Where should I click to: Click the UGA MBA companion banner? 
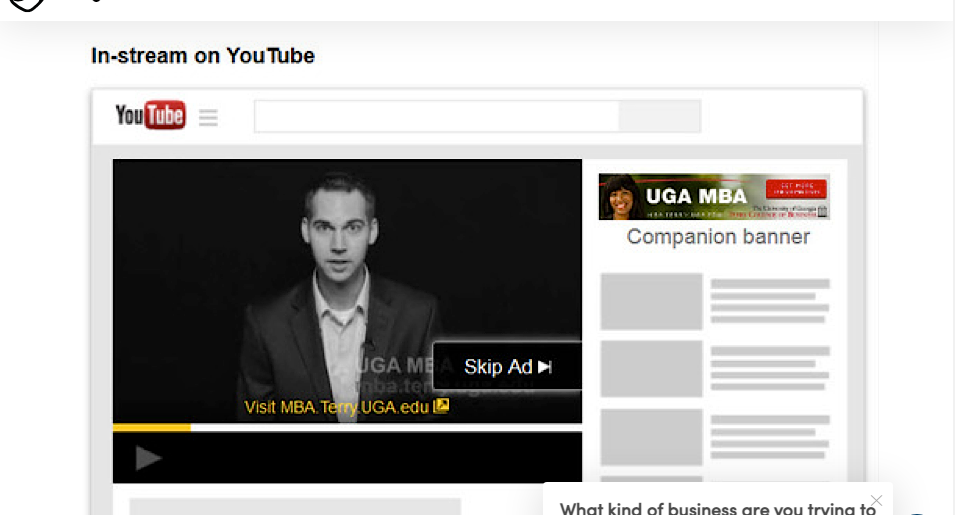(x=714, y=197)
